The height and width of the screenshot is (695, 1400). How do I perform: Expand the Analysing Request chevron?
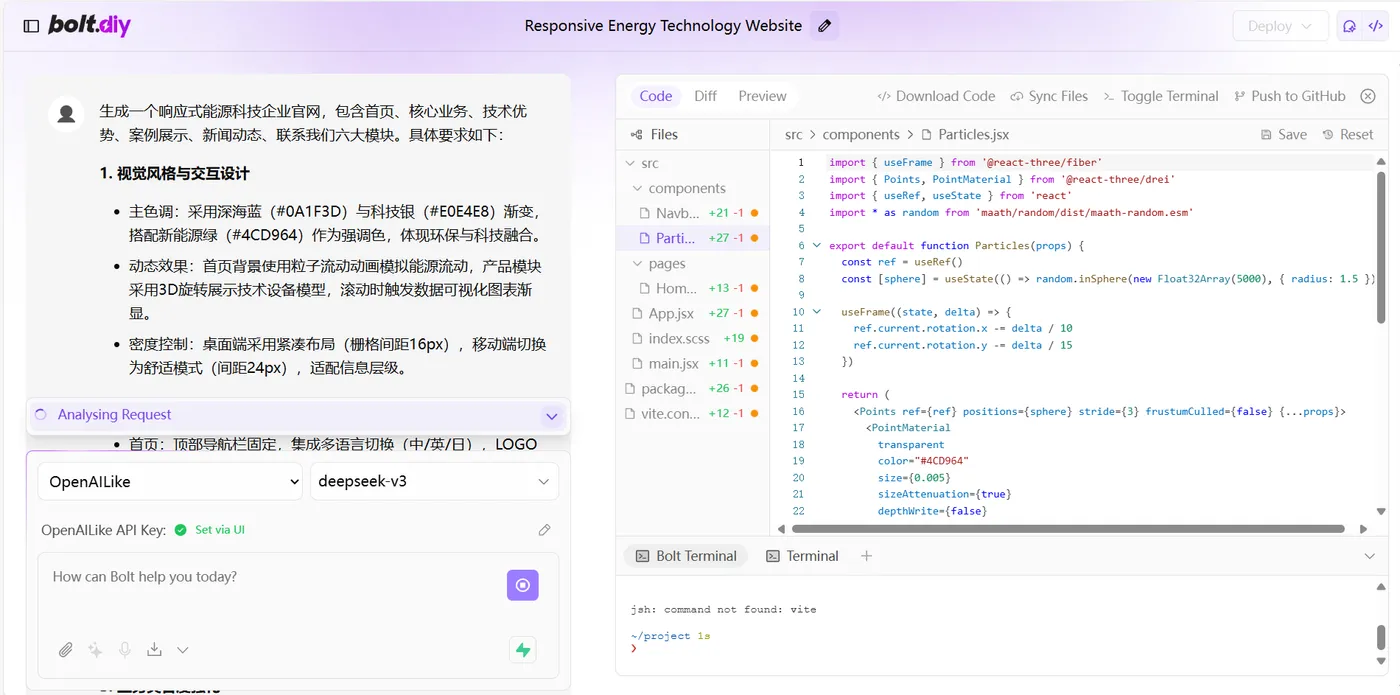click(551, 415)
